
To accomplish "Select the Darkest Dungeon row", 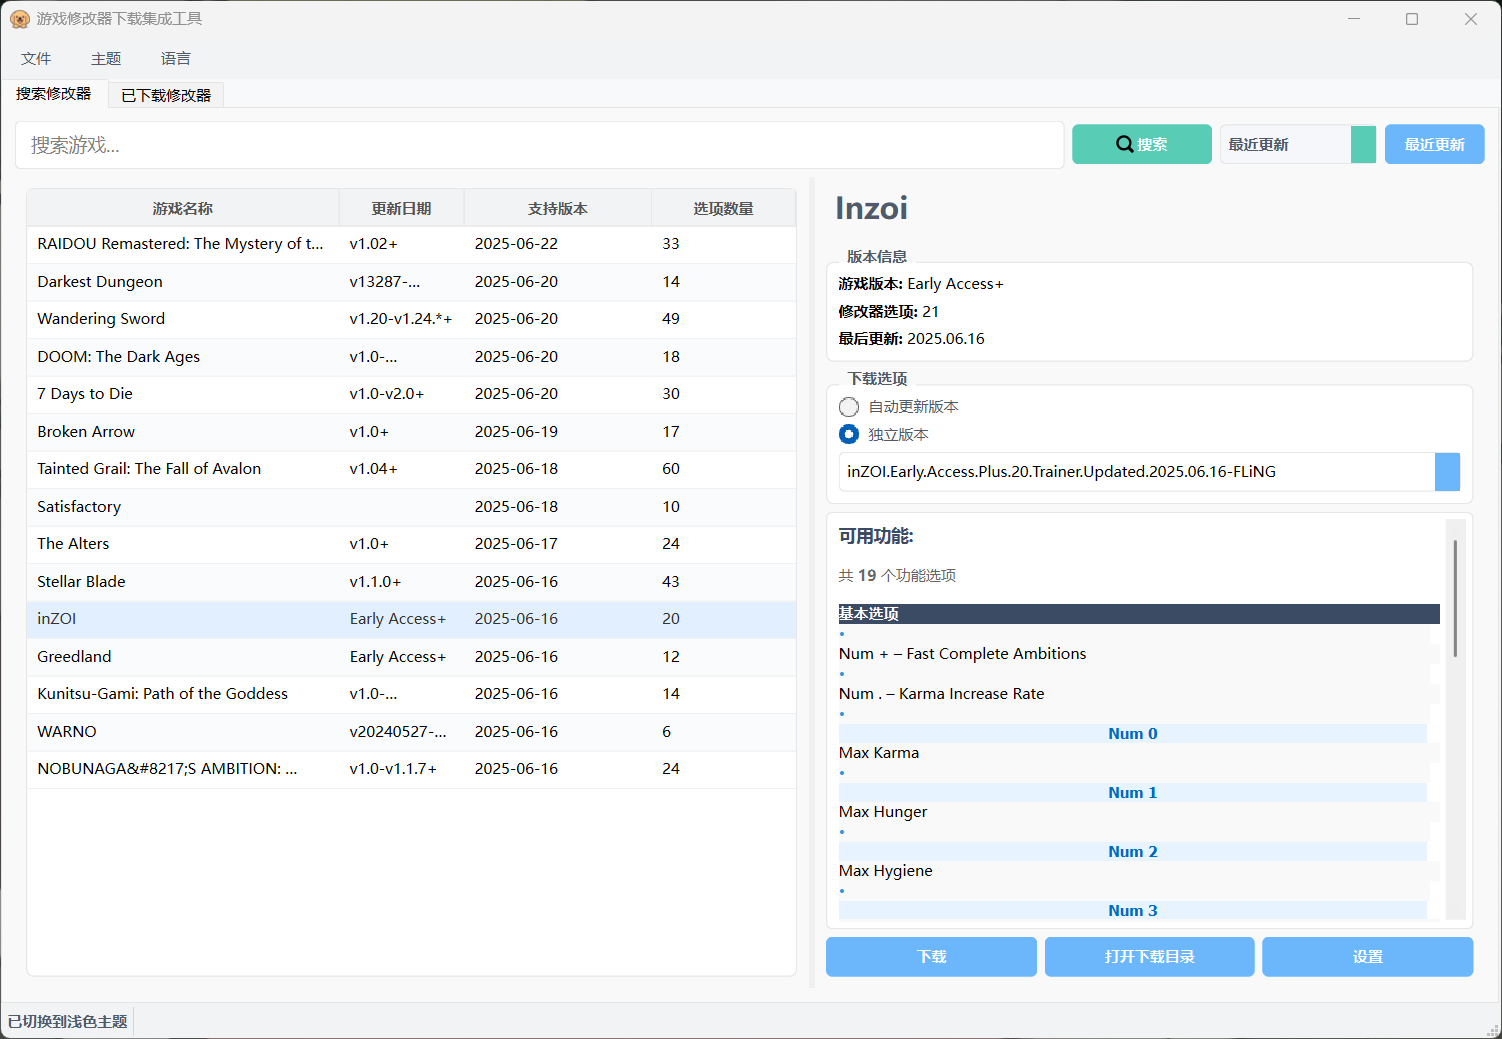I will (x=412, y=282).
